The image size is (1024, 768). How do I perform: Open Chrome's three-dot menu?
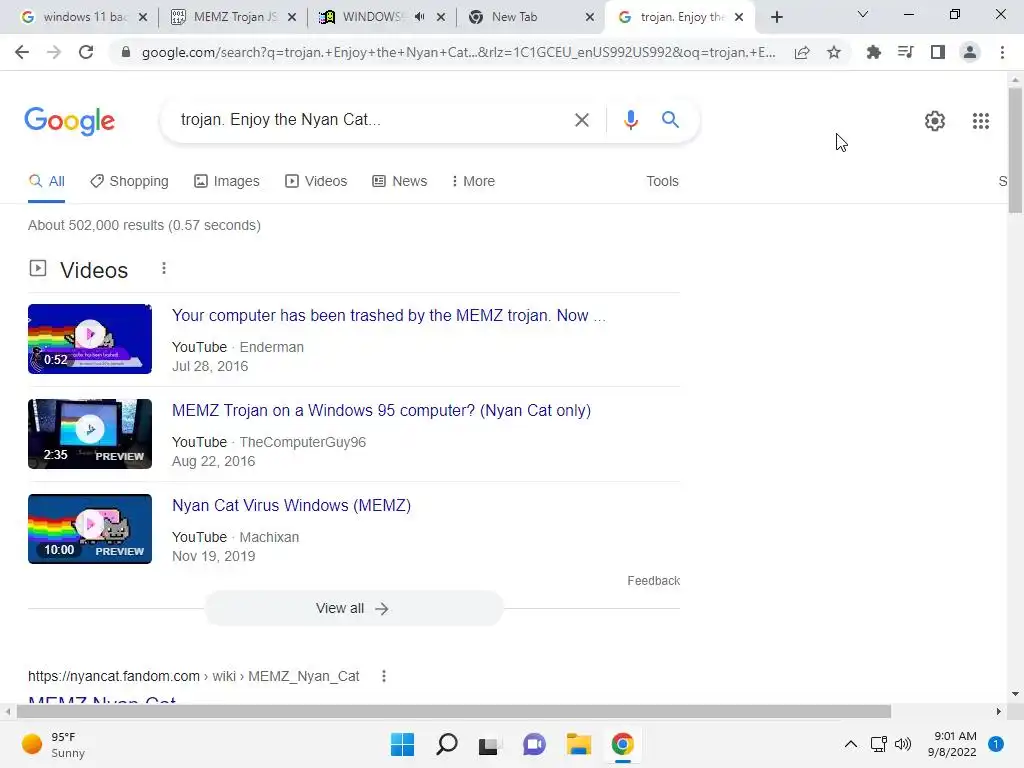[x=1002, y=52]
